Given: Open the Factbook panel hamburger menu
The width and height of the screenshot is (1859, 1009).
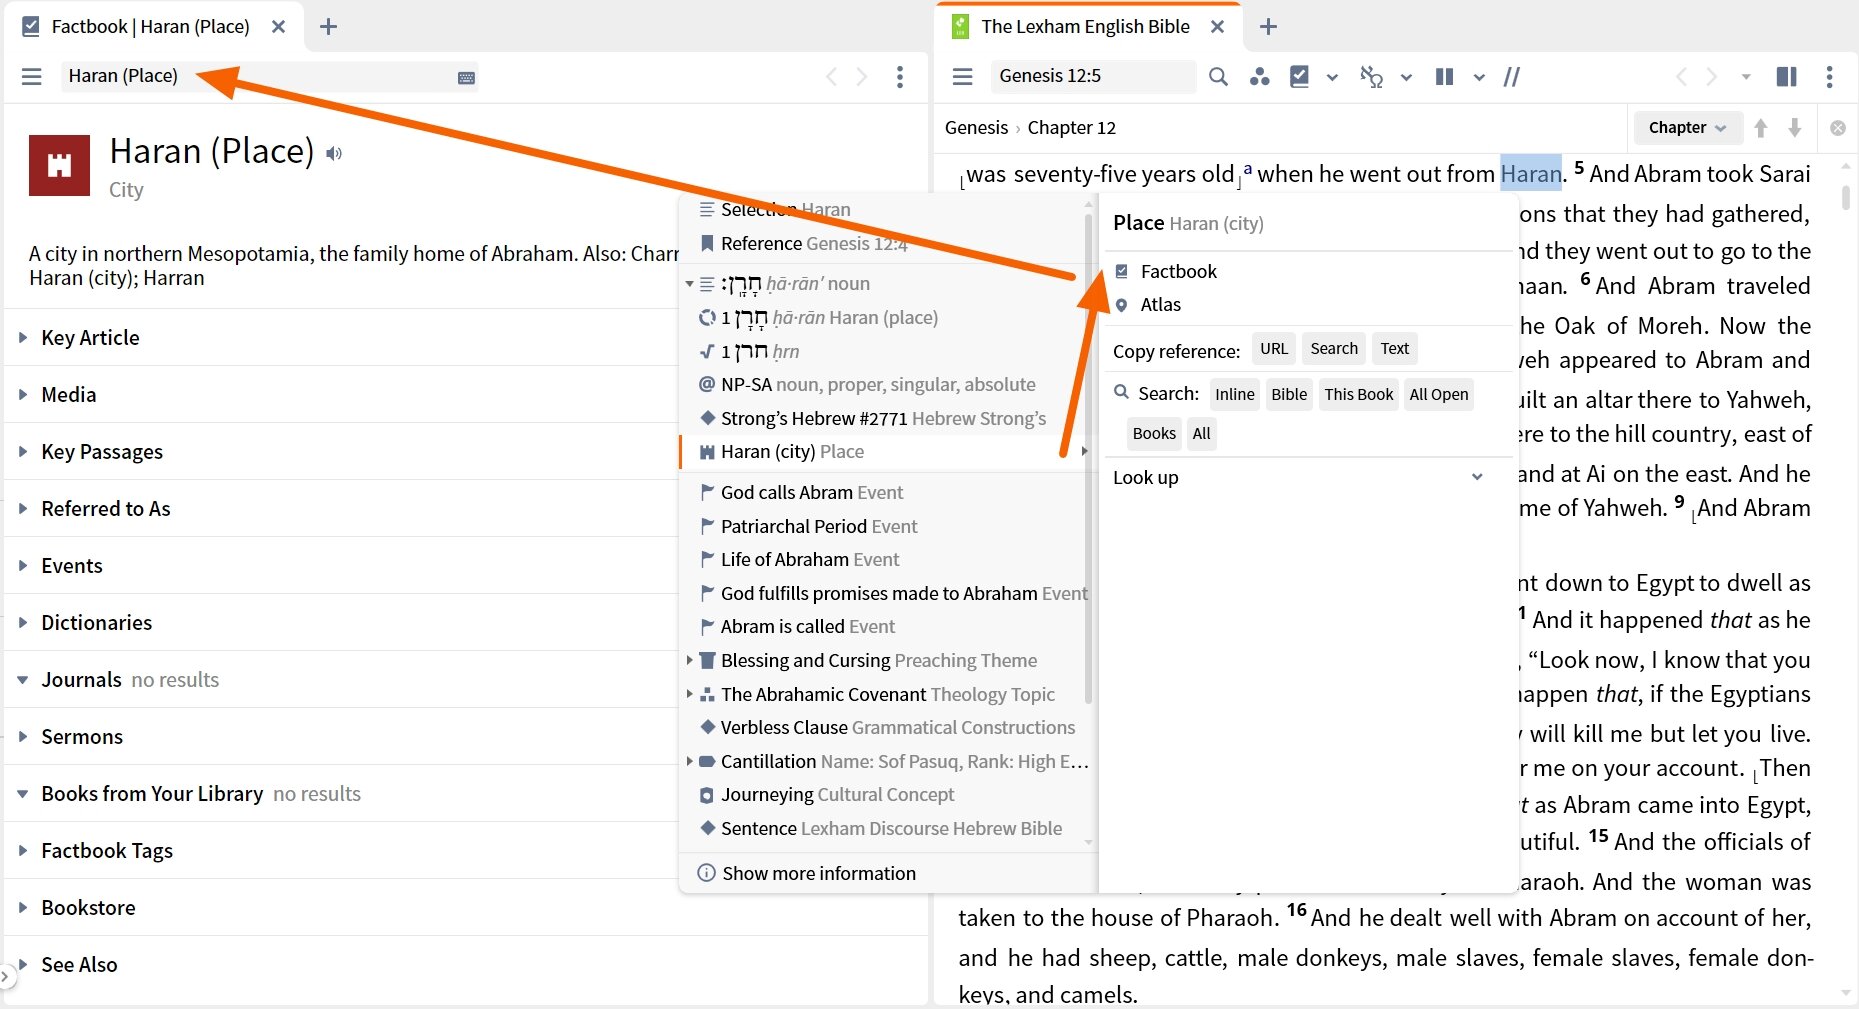Looking at the screenshot, I should pyautogui.click(x=31, y=76).
